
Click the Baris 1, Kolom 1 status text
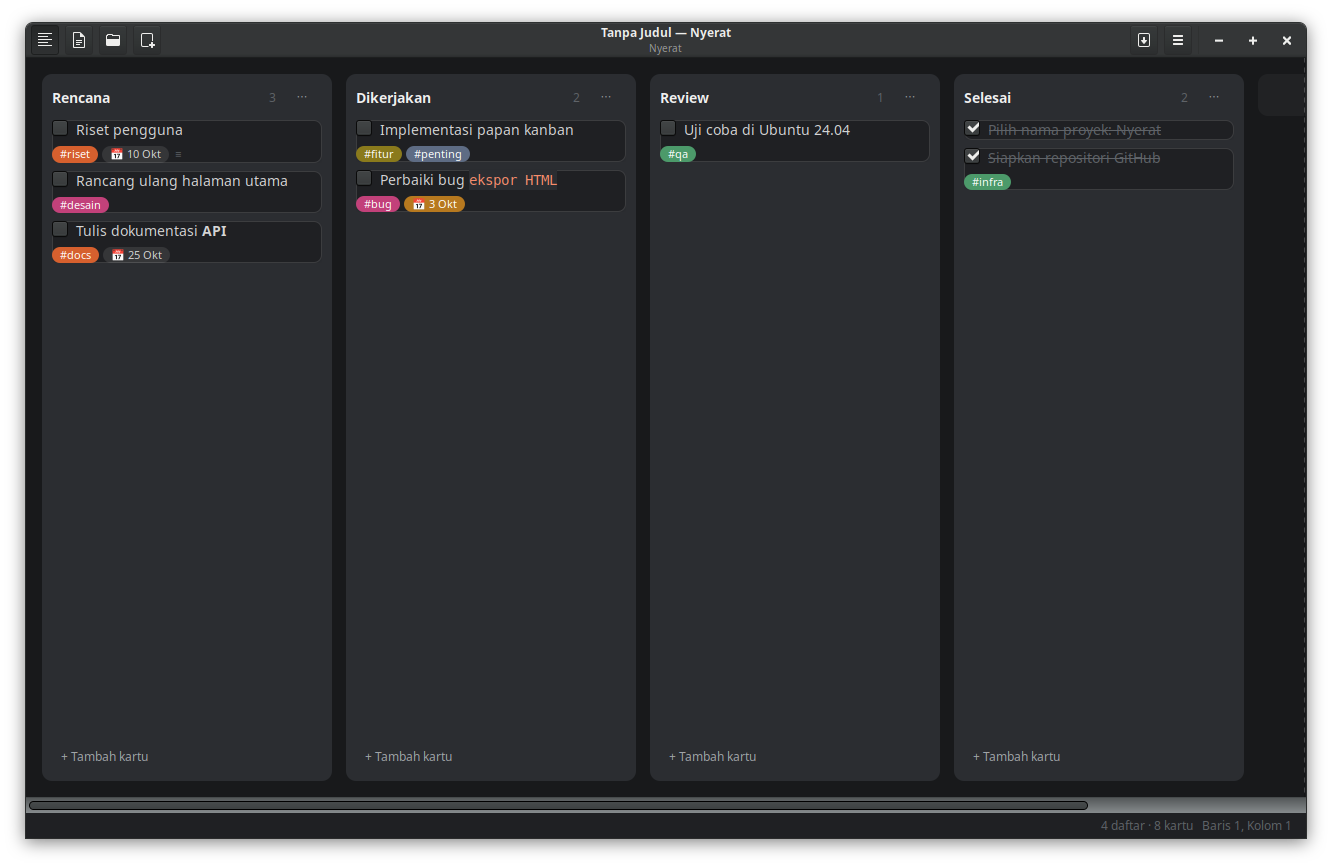point(1247,826)
